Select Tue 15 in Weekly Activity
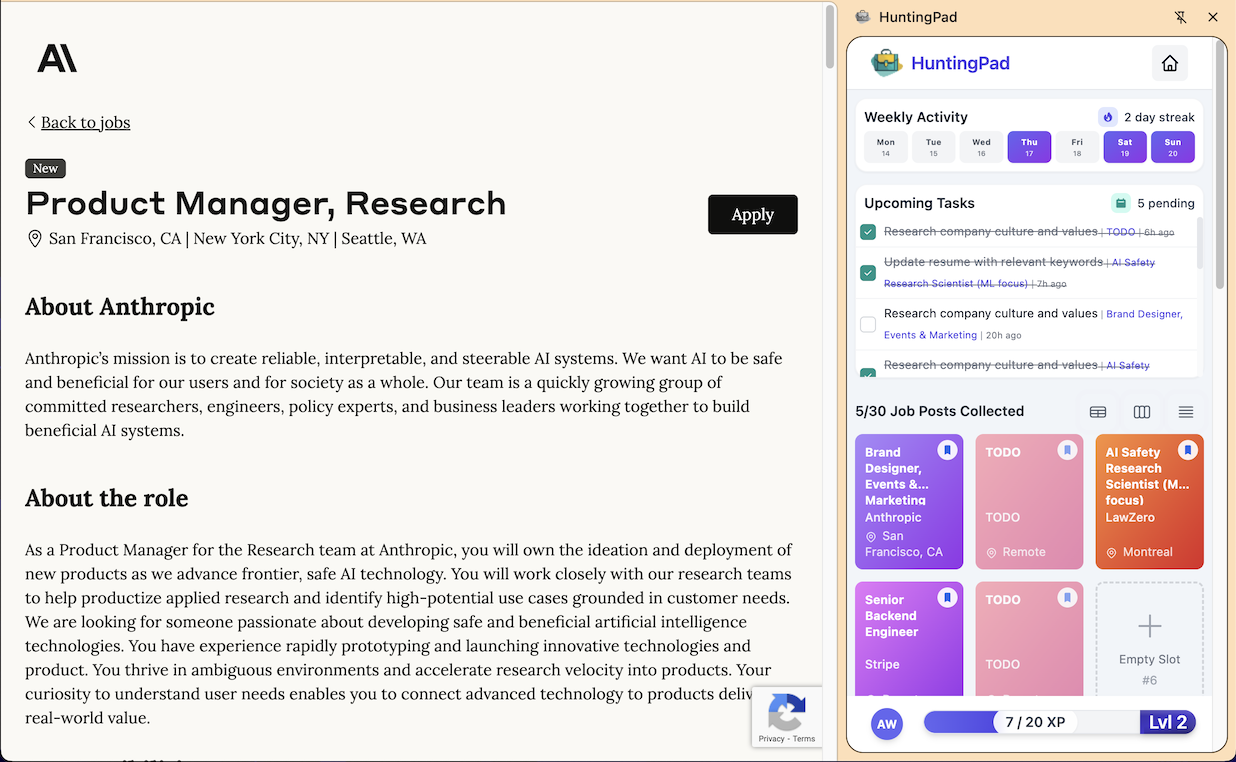This screenshot has width=1236, height=762. [934, 147]
